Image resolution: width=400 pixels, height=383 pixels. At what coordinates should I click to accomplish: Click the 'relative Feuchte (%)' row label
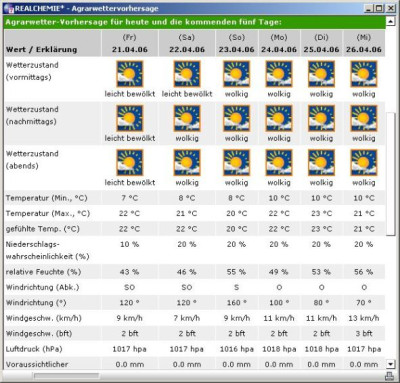click(x=43, y=272)
